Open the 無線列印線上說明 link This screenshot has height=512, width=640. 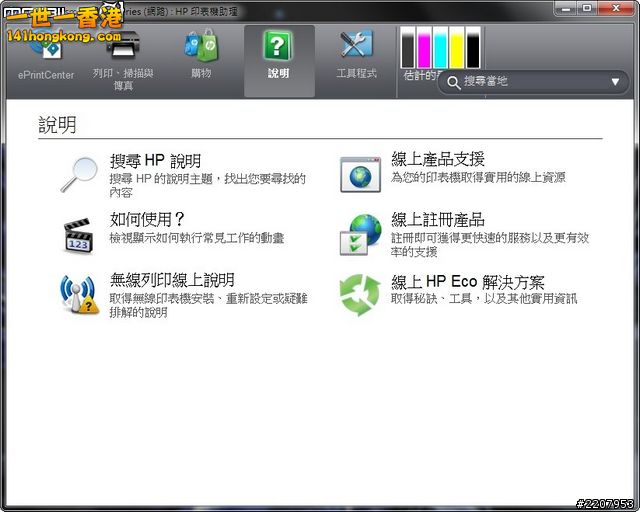click(172, 280)
